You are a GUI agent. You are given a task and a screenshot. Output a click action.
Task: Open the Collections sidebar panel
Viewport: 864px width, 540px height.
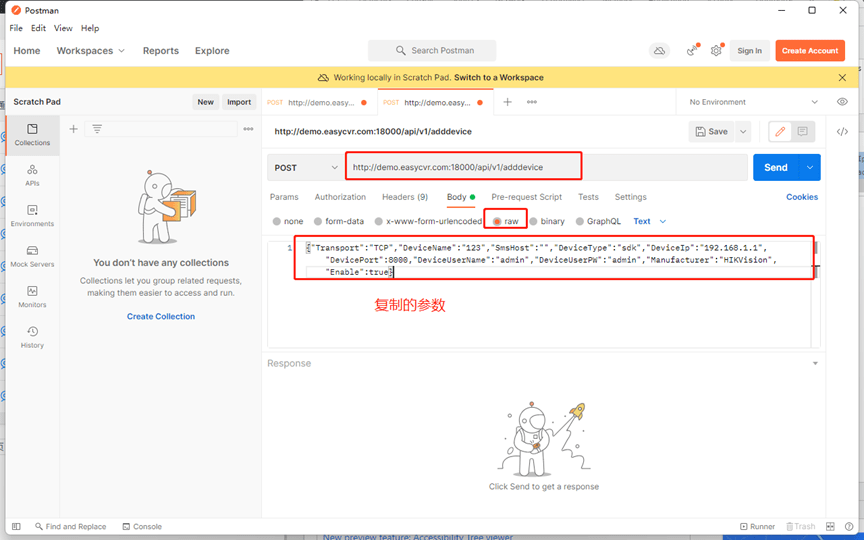click(32, 135)
